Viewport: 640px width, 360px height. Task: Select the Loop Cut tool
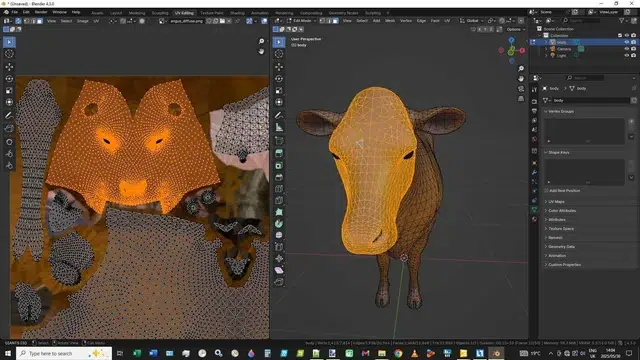(279, 189)
